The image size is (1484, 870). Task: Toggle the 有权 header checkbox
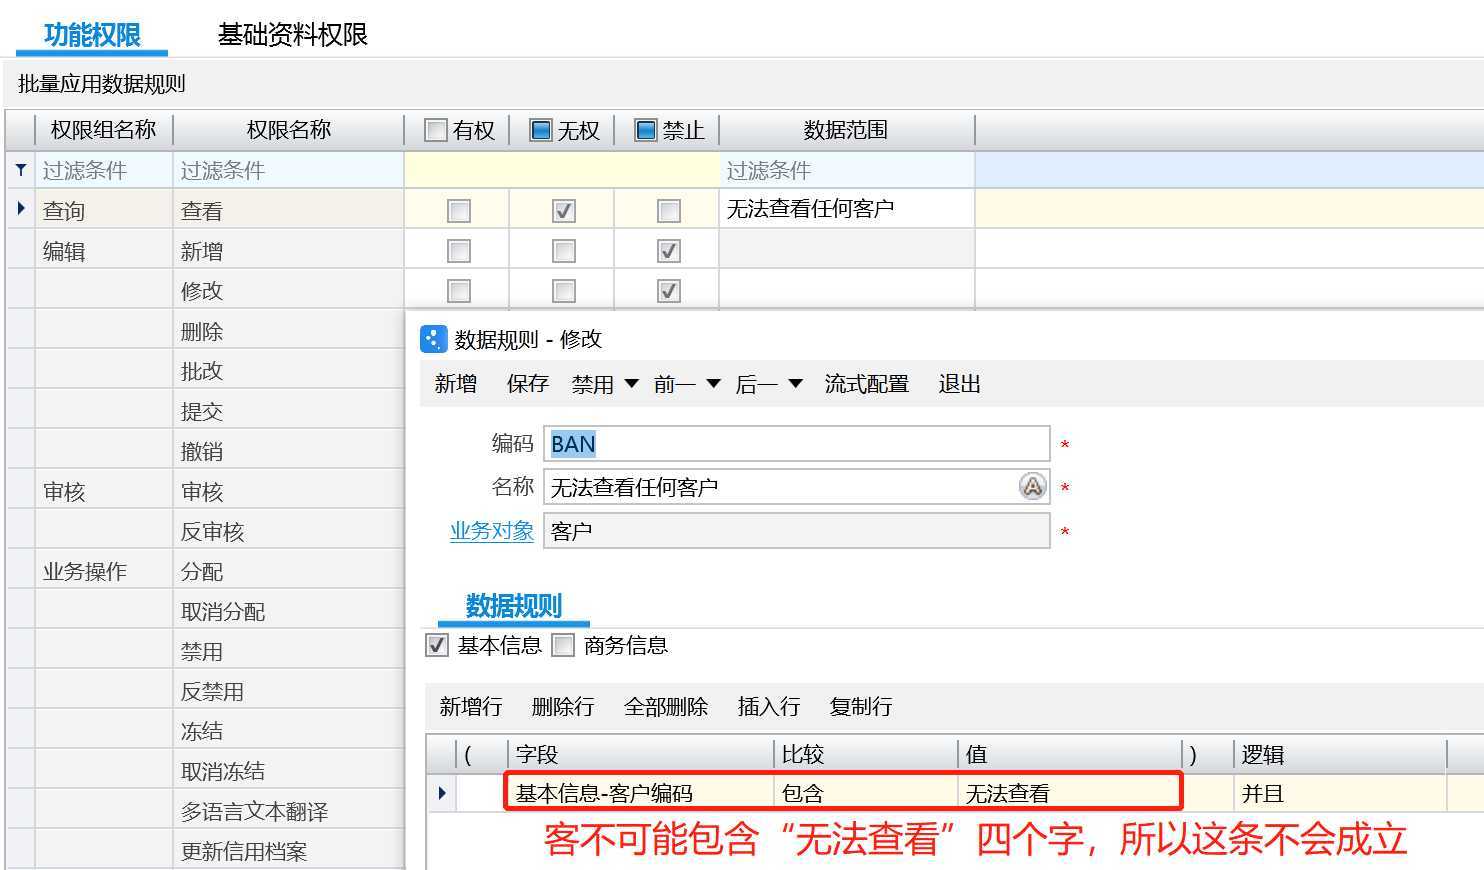[x=436, y=130]
